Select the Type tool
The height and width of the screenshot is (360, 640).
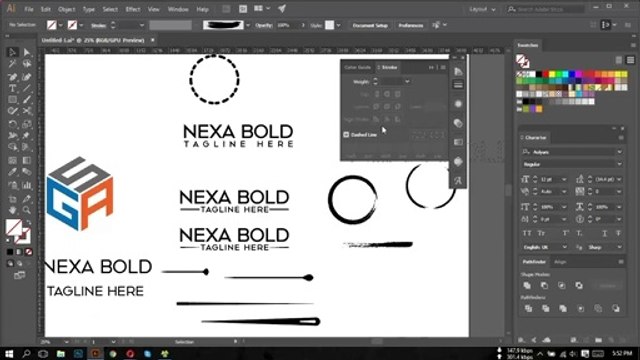[12, 88]
